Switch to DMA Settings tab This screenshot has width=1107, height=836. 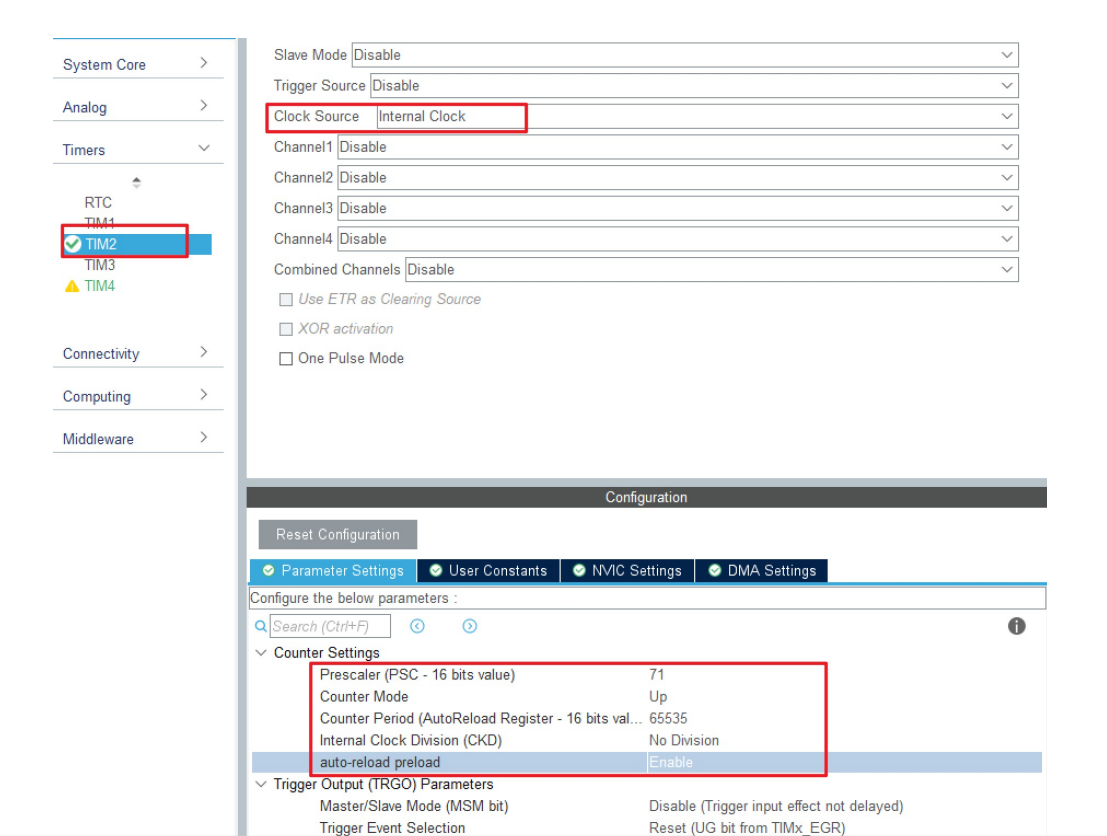point(762,571)
